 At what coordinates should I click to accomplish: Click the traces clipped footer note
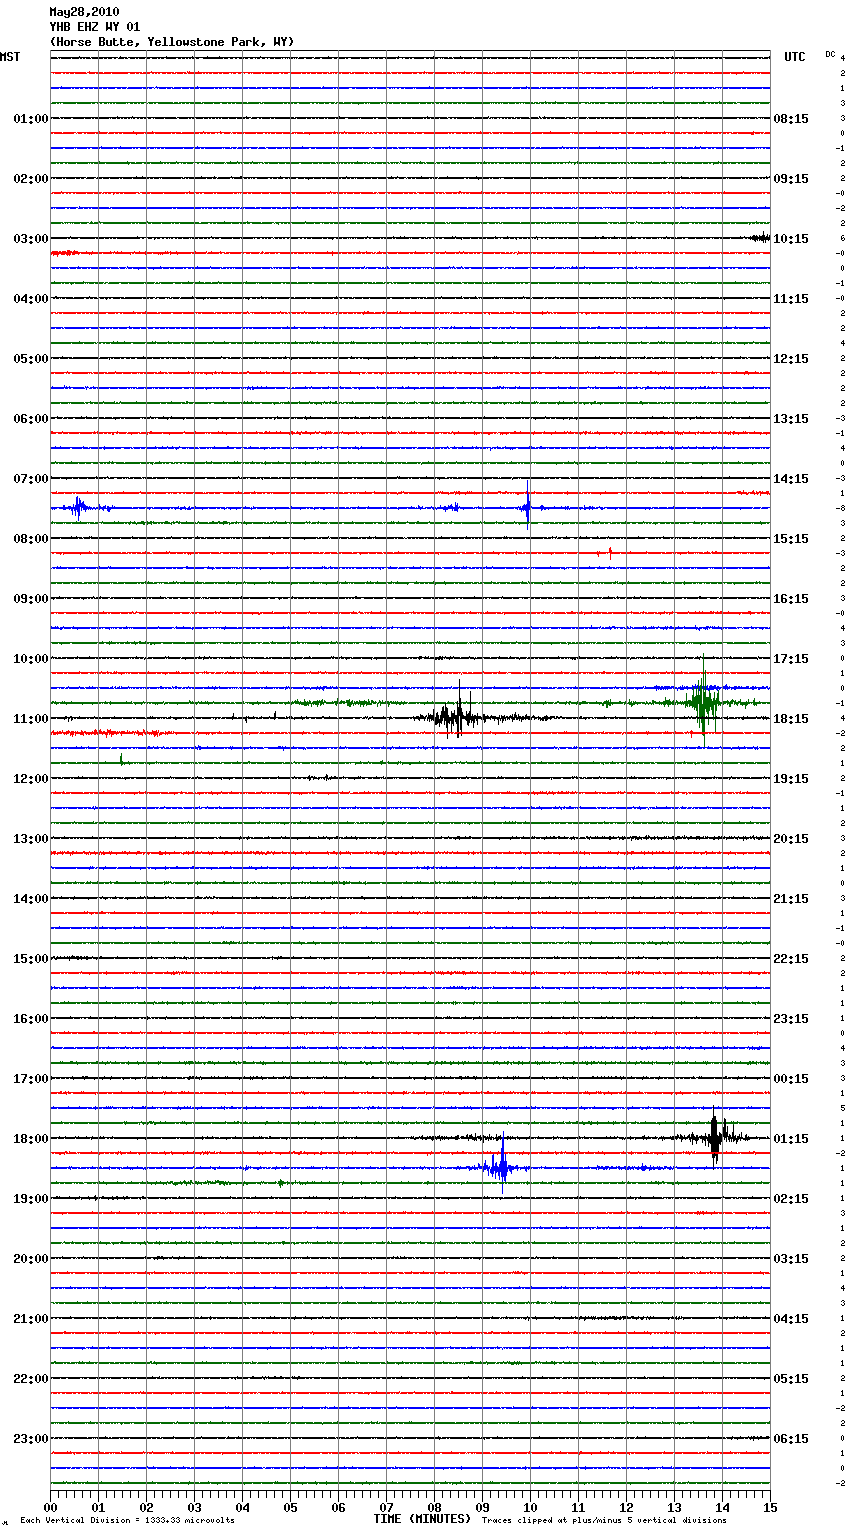(x=604, y=1521)
